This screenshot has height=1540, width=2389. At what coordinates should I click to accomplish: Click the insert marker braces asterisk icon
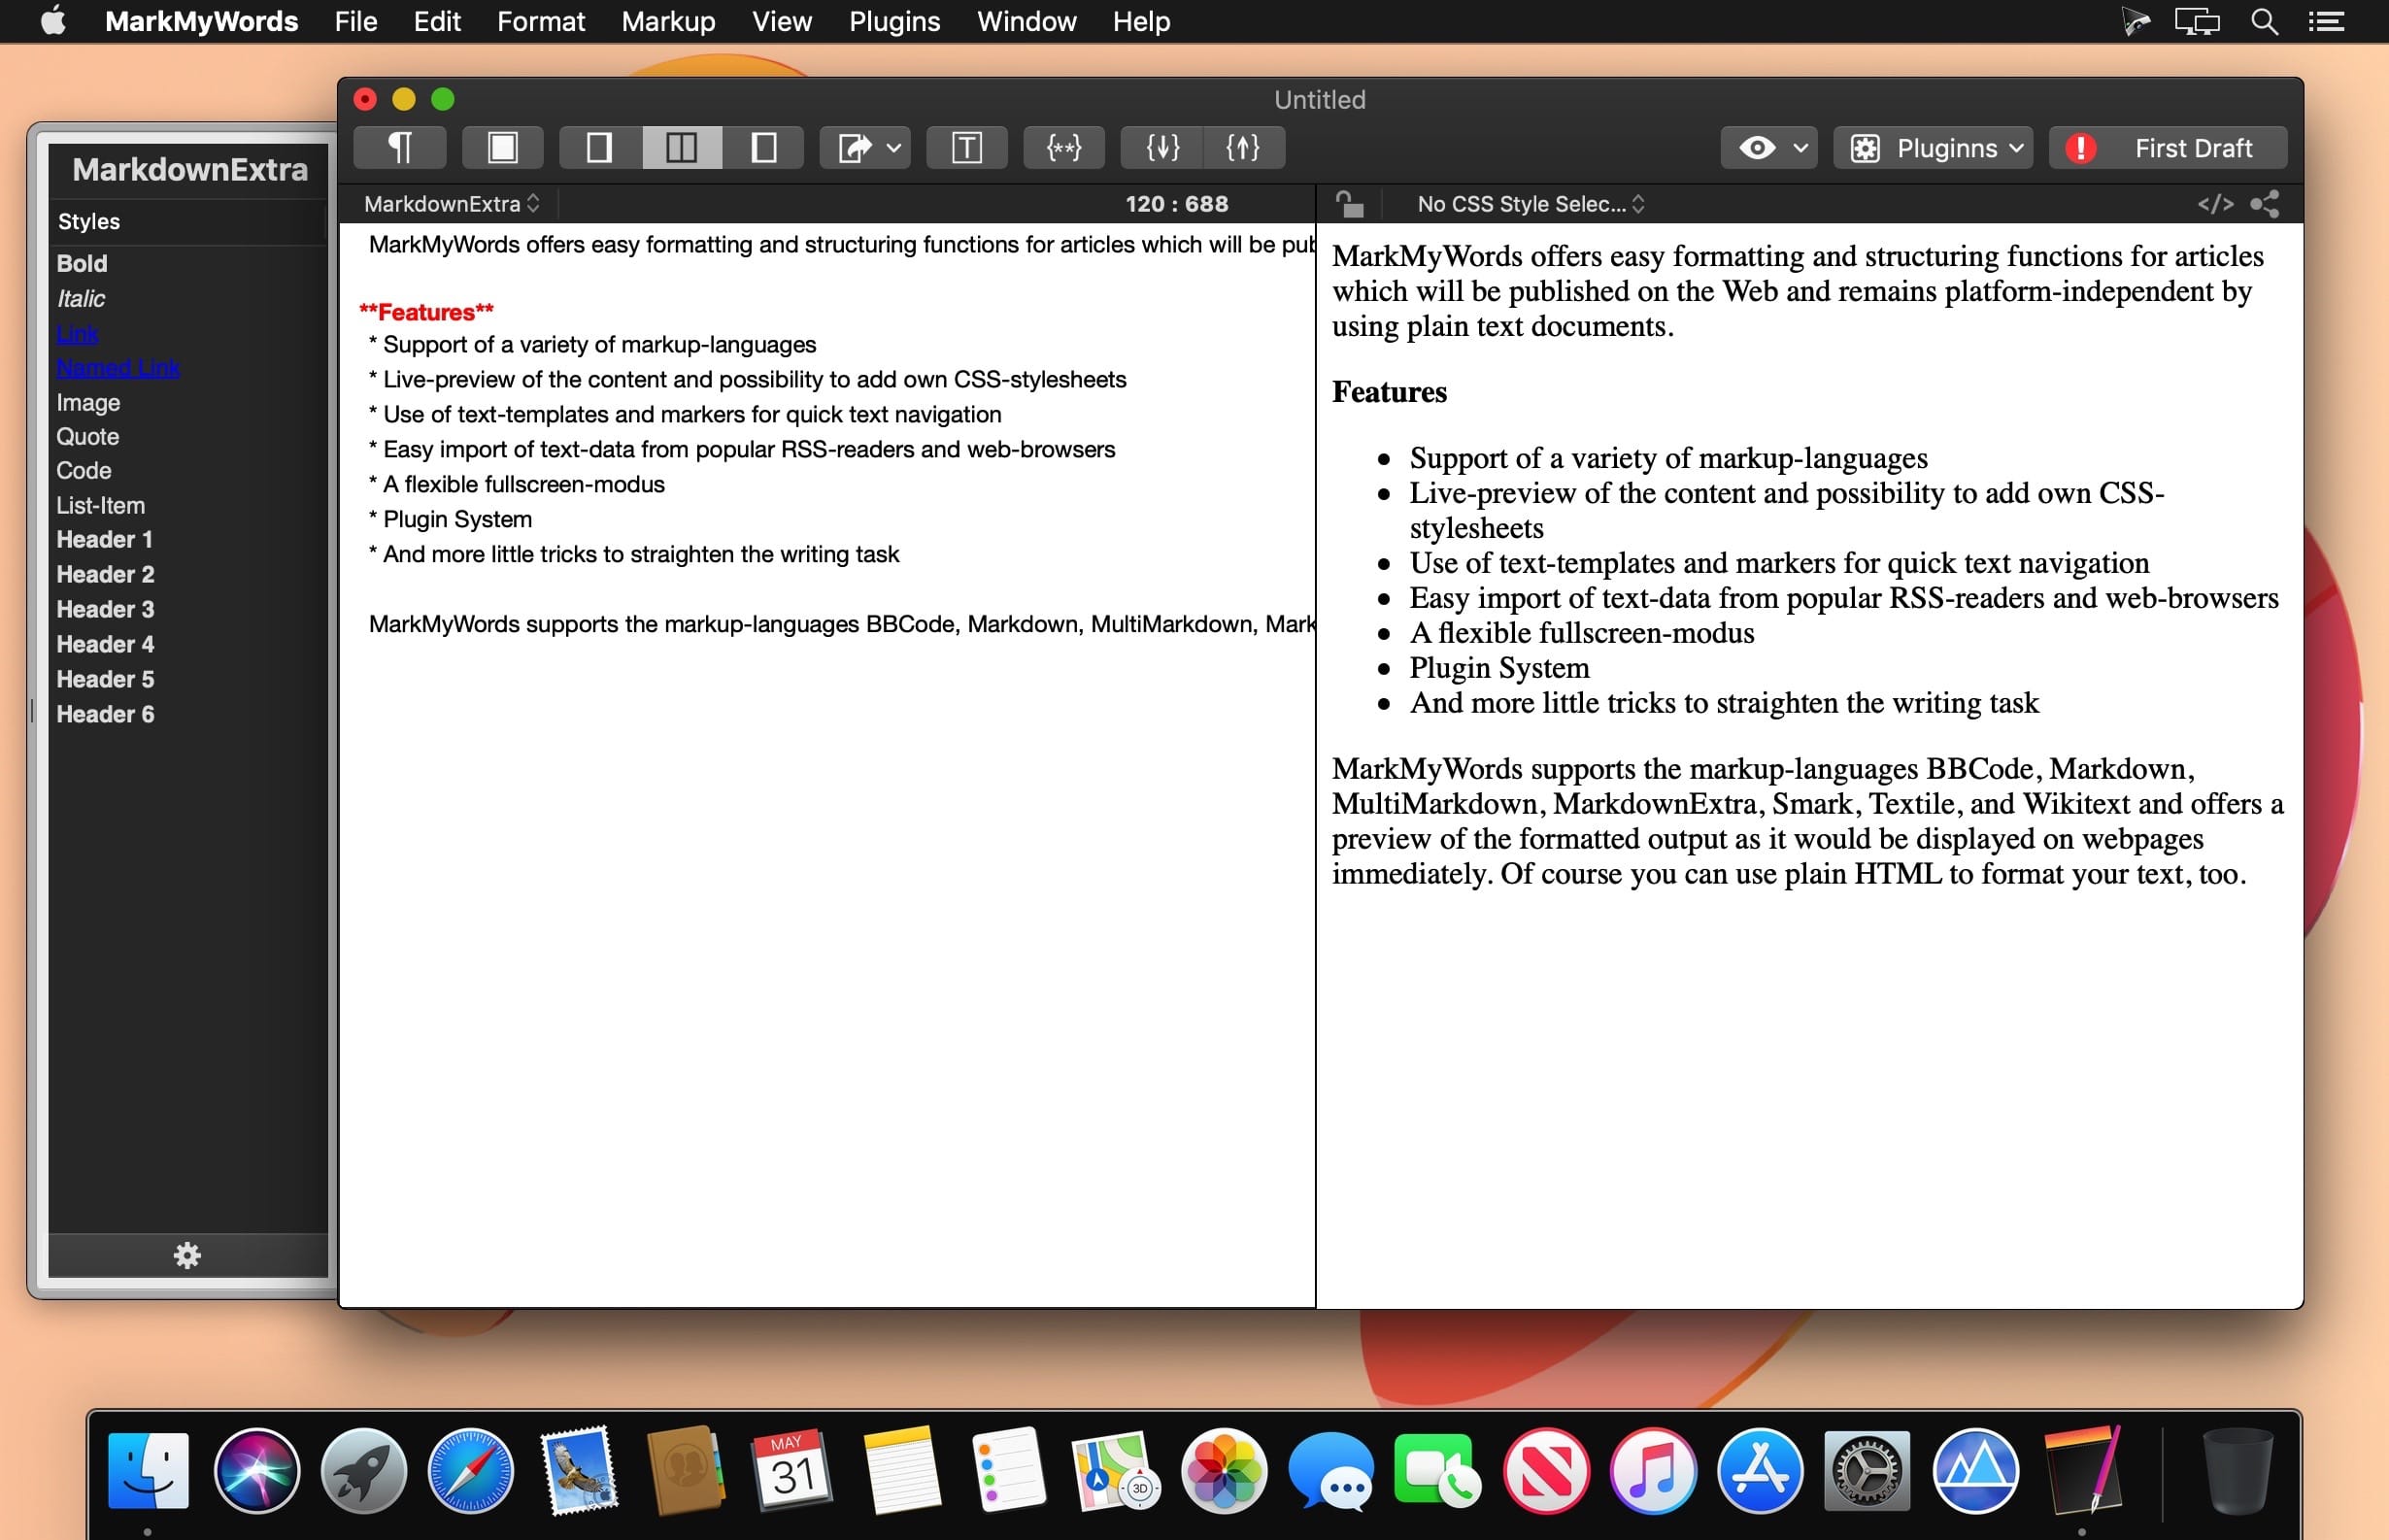(x=1063, y=148)
